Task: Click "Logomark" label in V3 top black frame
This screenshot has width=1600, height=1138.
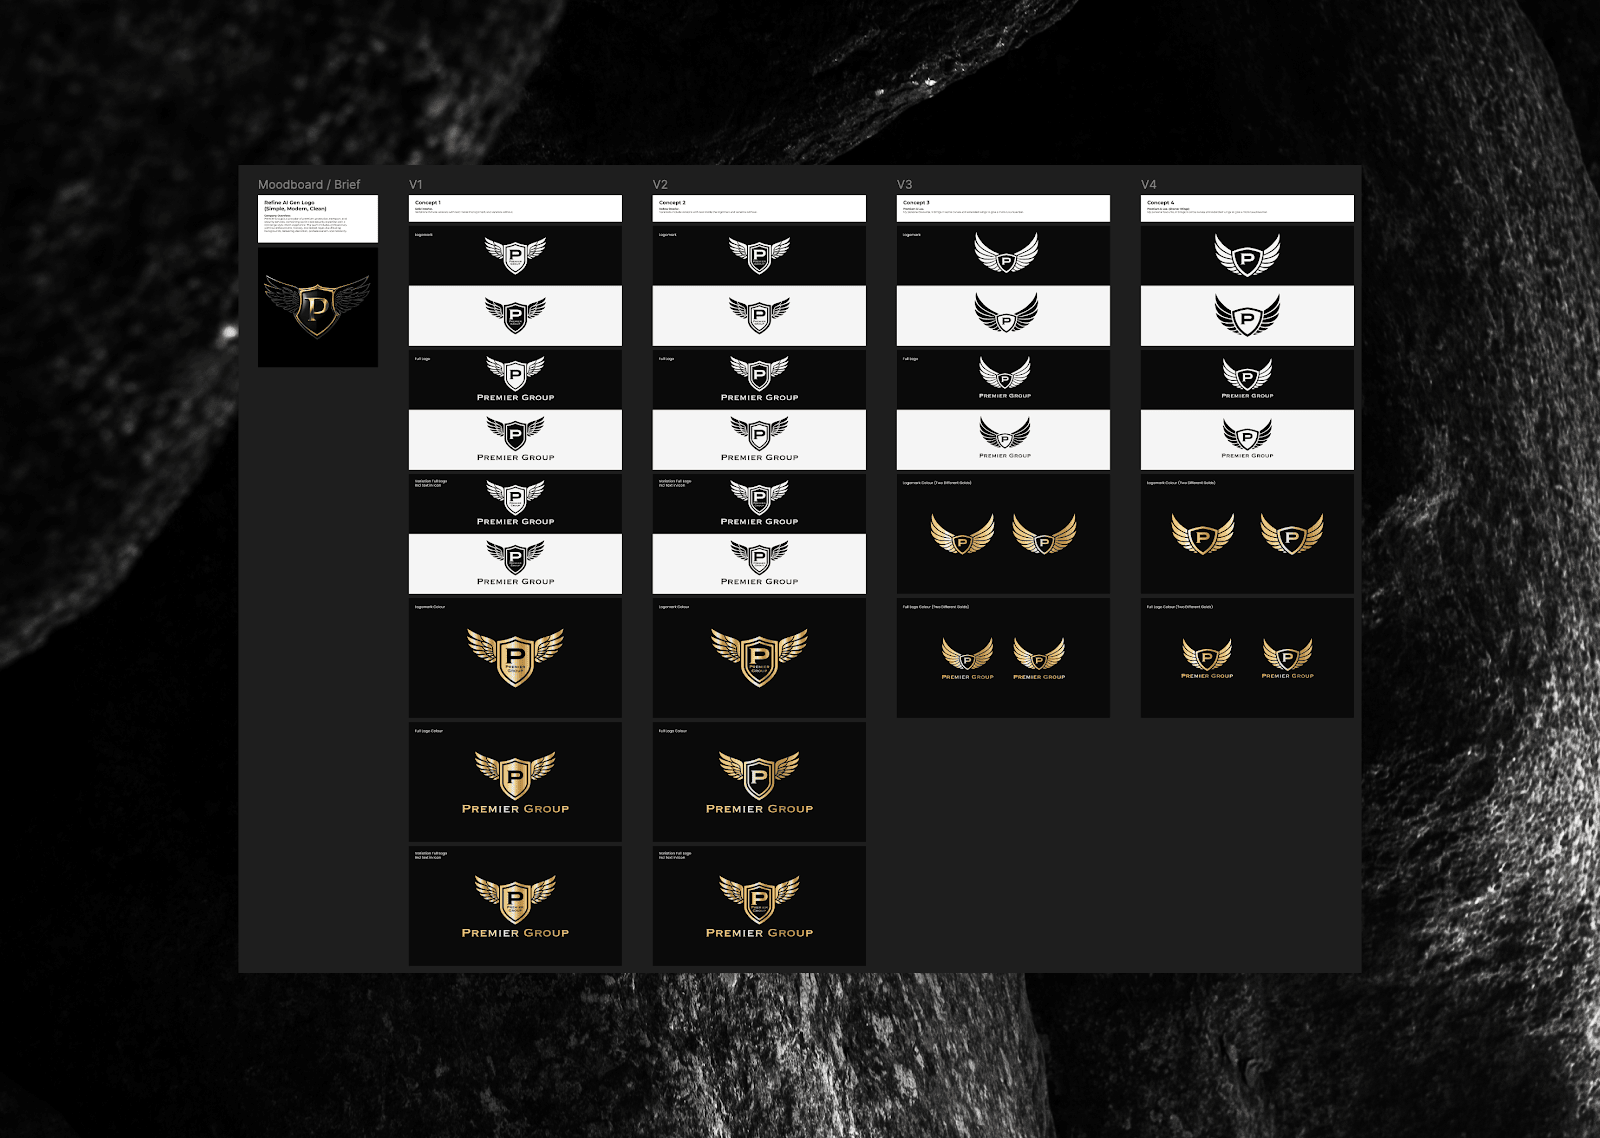Action: tap(912, 235)
